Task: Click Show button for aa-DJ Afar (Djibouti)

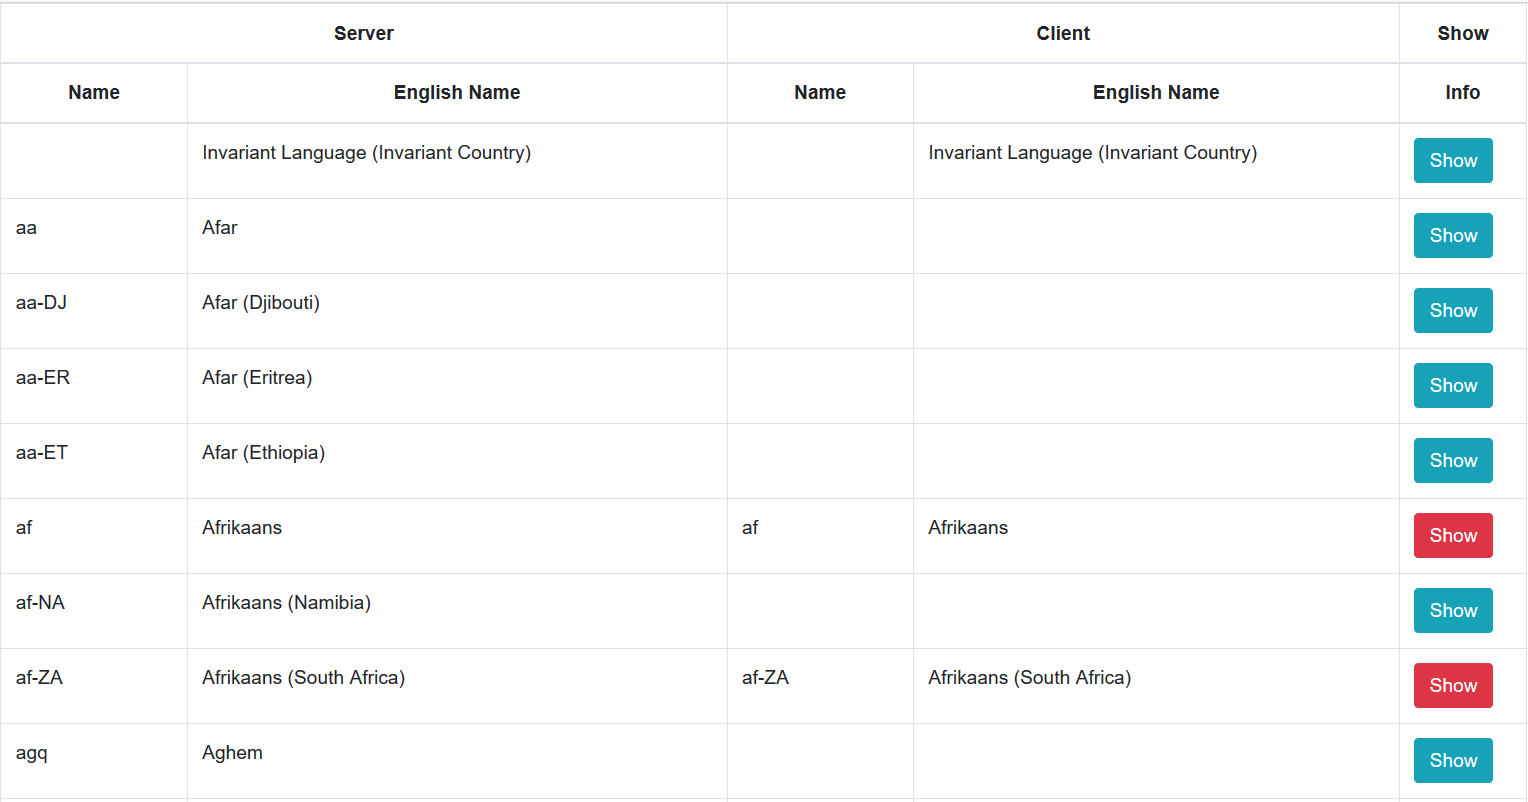Action: [1453, 310]
